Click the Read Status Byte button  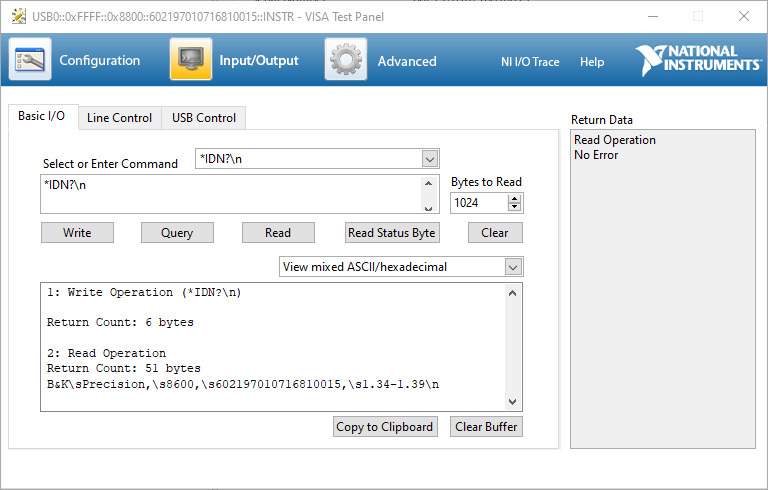coord(392,233)
